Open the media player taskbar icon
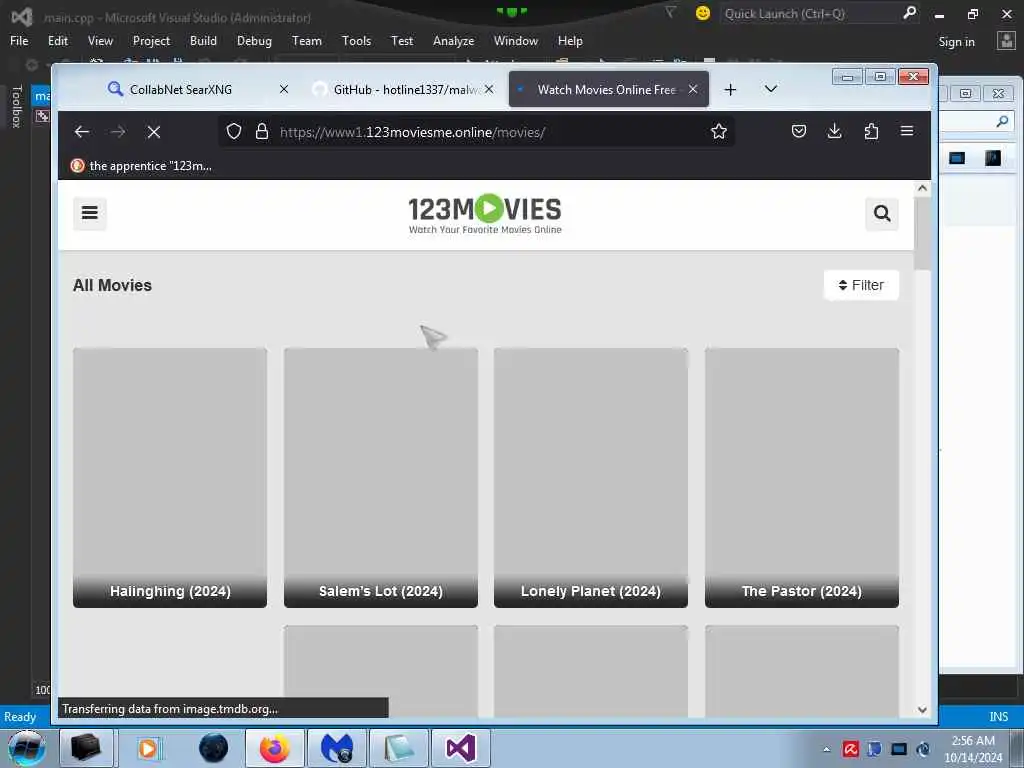The width and height of the screenshot is (1024, 768). click(x=148, y=748)
